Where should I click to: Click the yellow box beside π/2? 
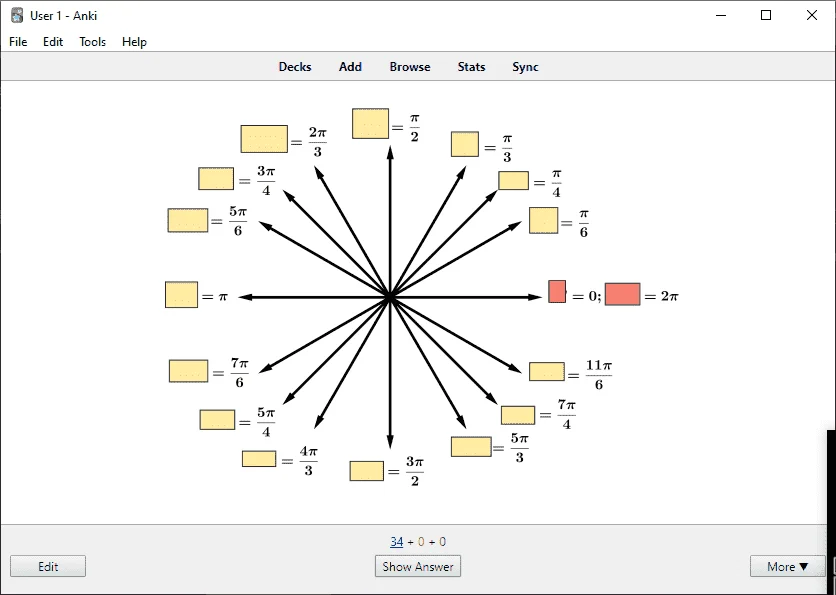point(371,124)
